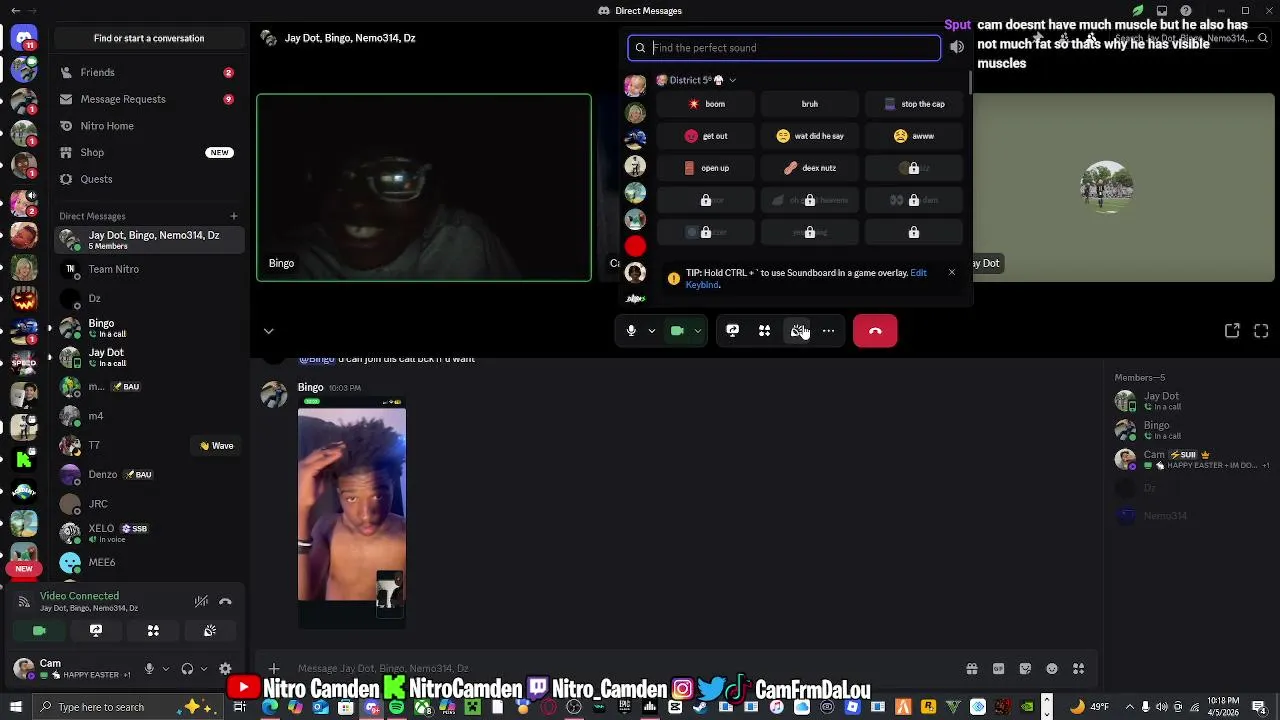
Task: Collapse the call area chevron
Action: [268, 331]
